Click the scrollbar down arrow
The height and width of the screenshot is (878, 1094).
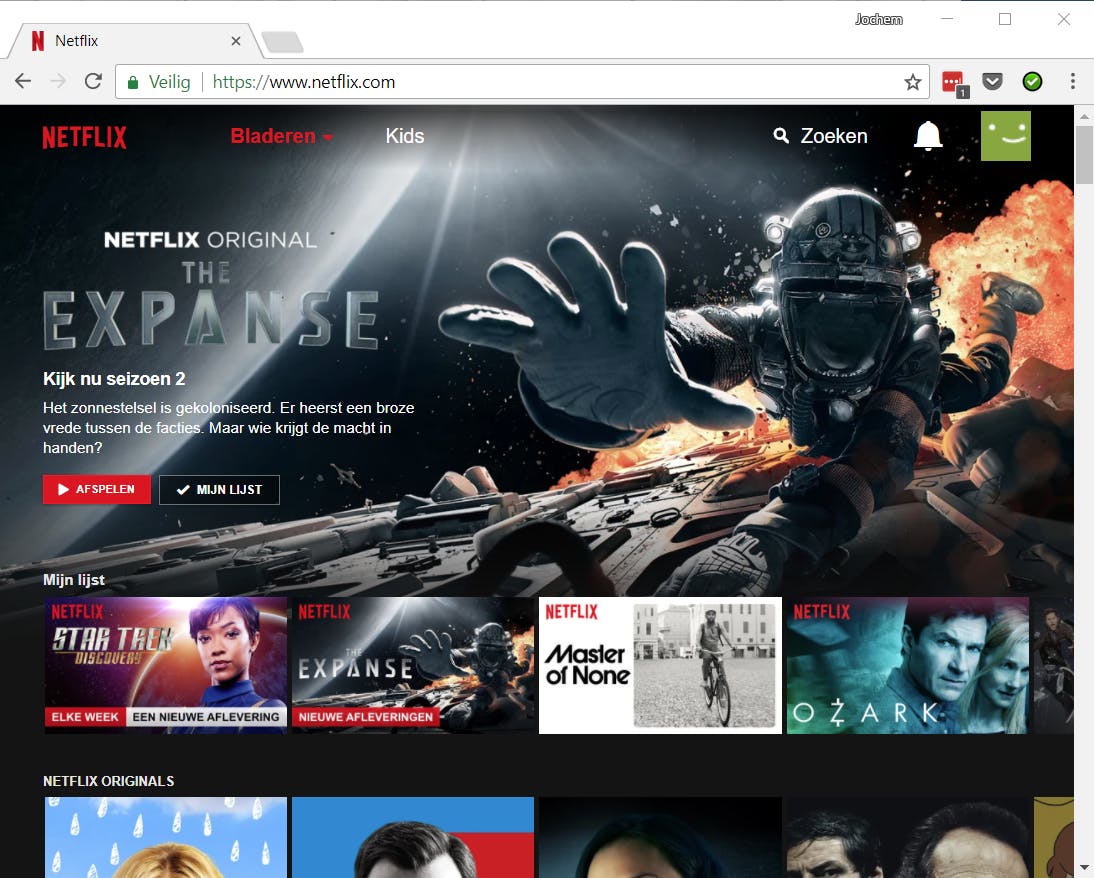(1084, 867)
